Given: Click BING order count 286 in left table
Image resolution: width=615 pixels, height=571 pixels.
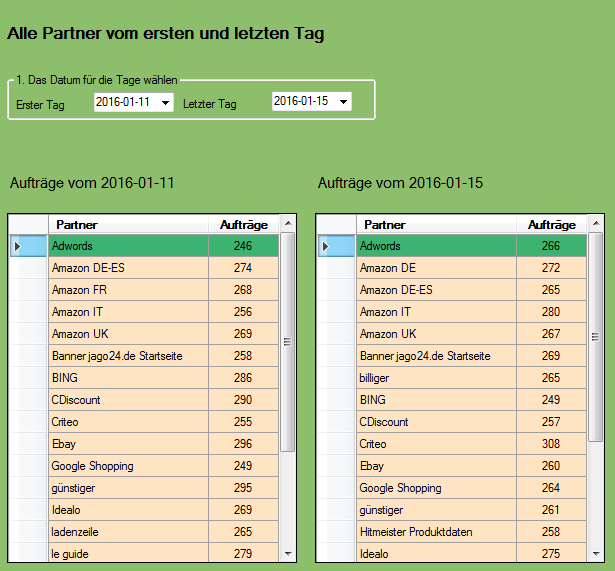Looking at the screenshot, I should (x=243, y=378).
